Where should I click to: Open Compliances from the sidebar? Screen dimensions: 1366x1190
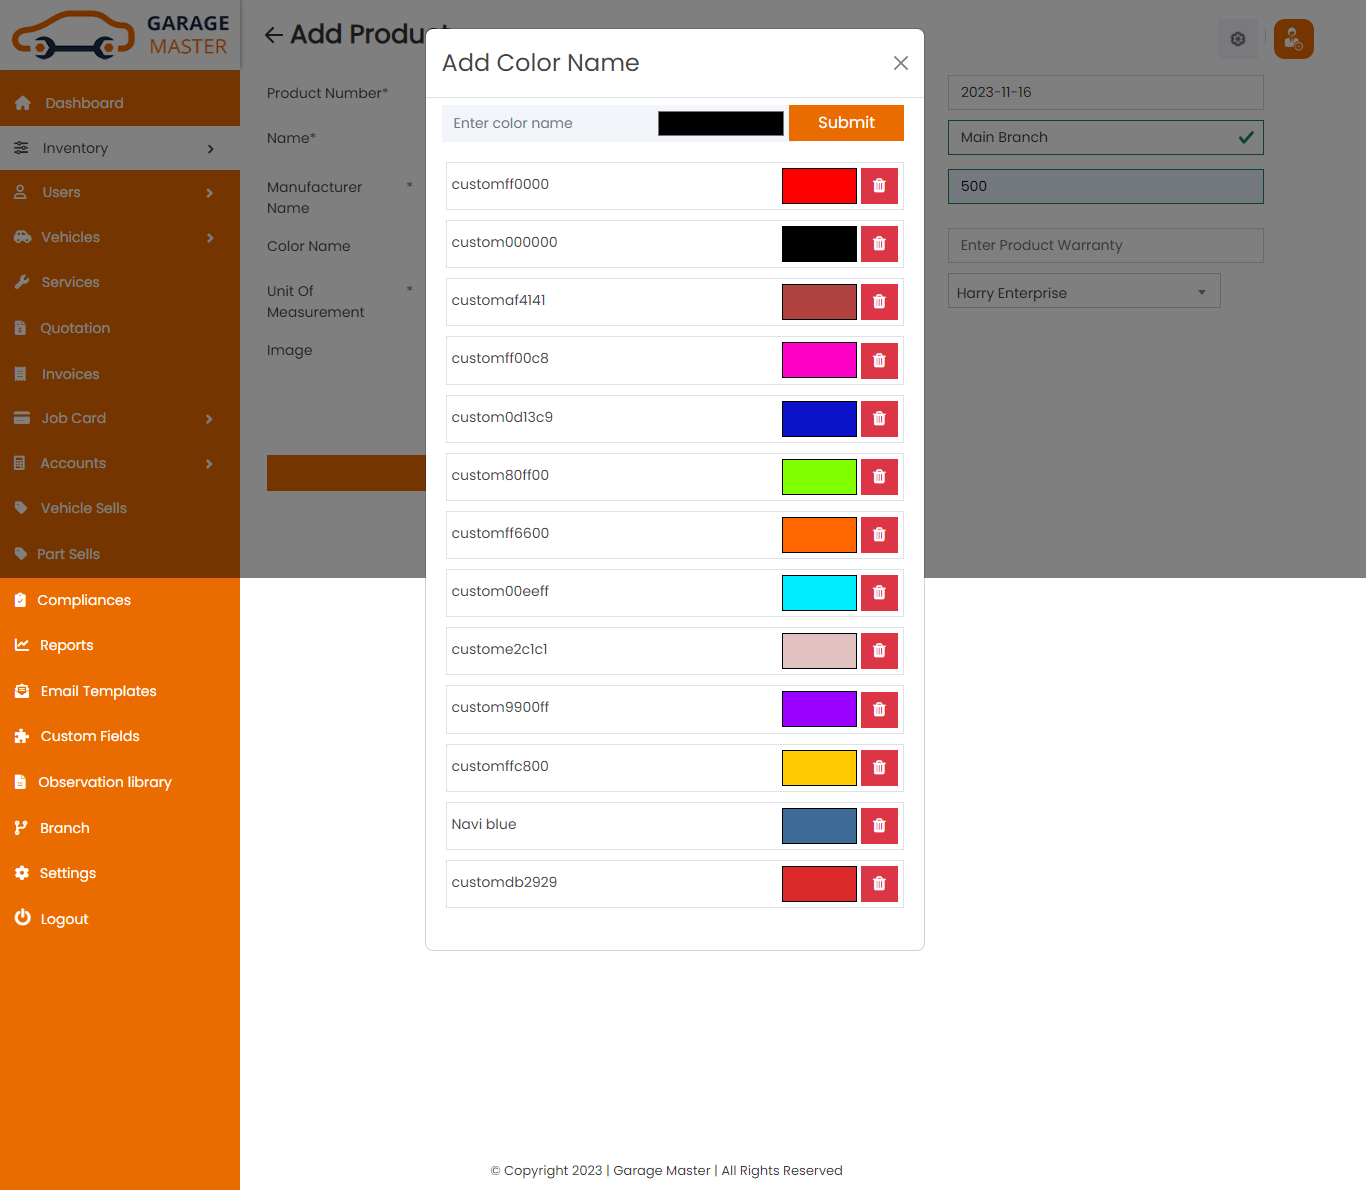[x=84, y=600]
